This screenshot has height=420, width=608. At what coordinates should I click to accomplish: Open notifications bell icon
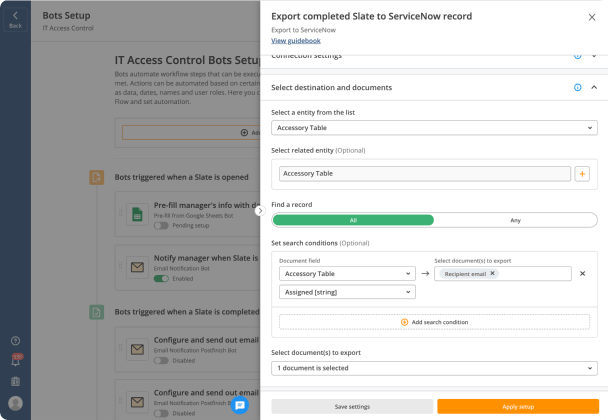pos(16,361)
